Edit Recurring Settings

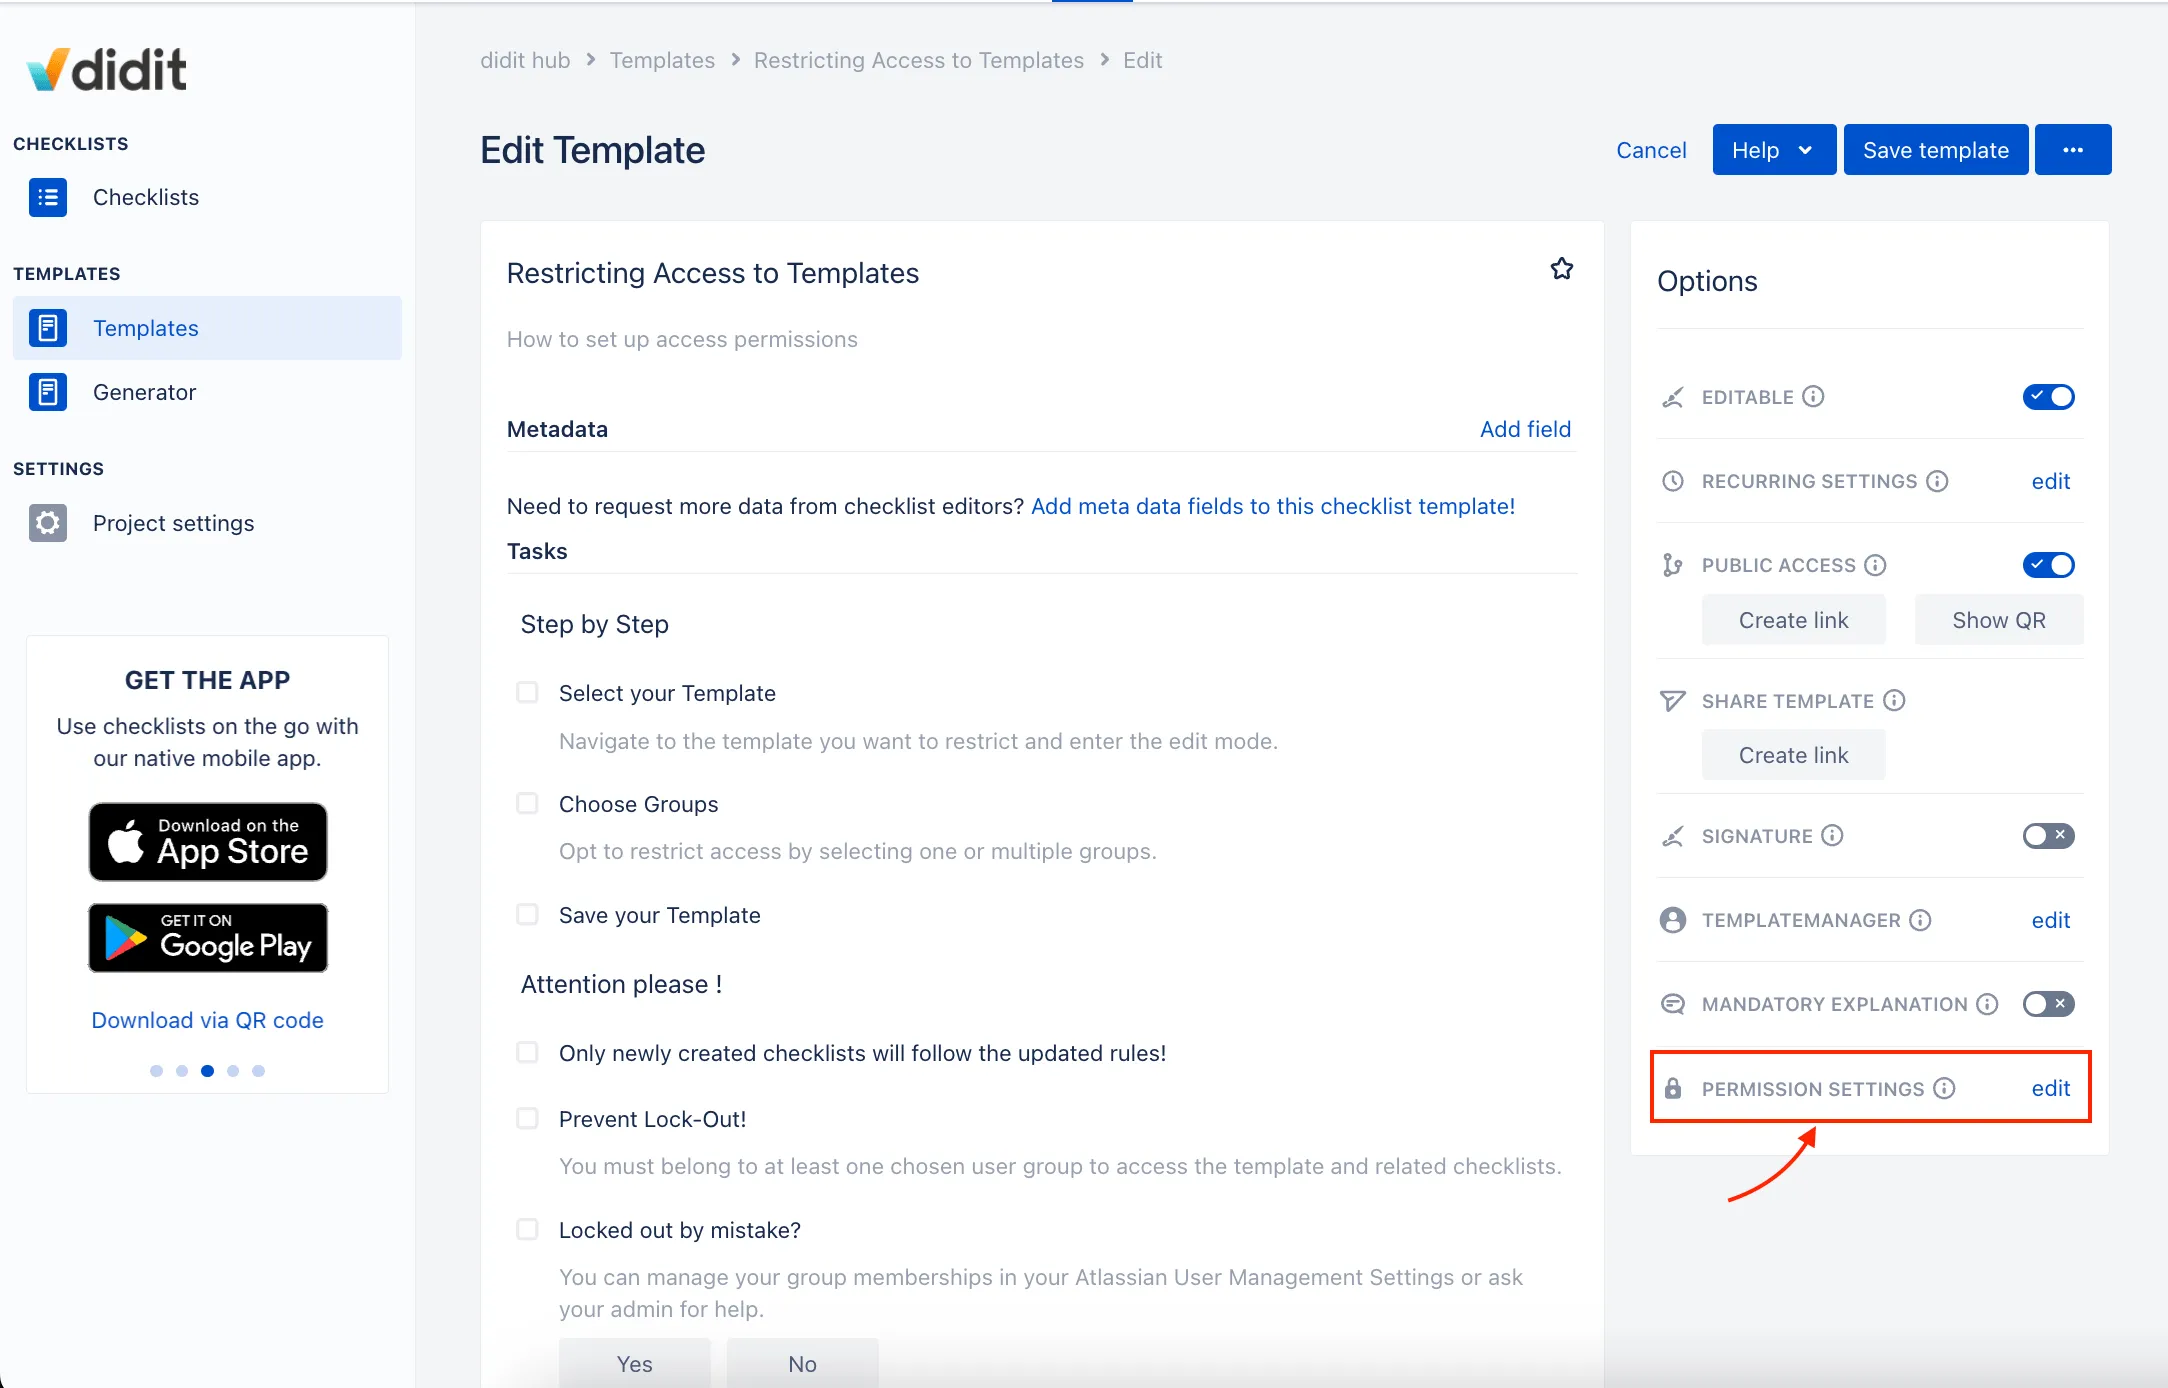pyautogui.click(x=2050, y=481)
